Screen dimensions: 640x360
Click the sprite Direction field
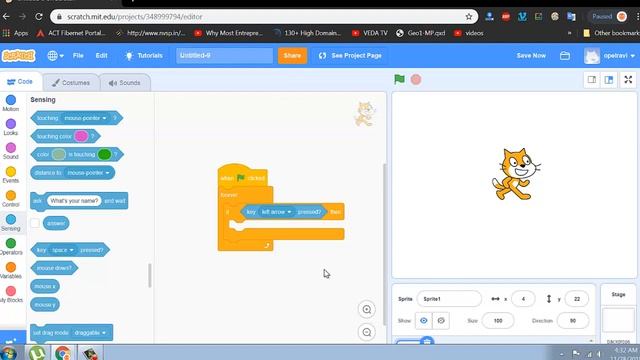[573, 321]
